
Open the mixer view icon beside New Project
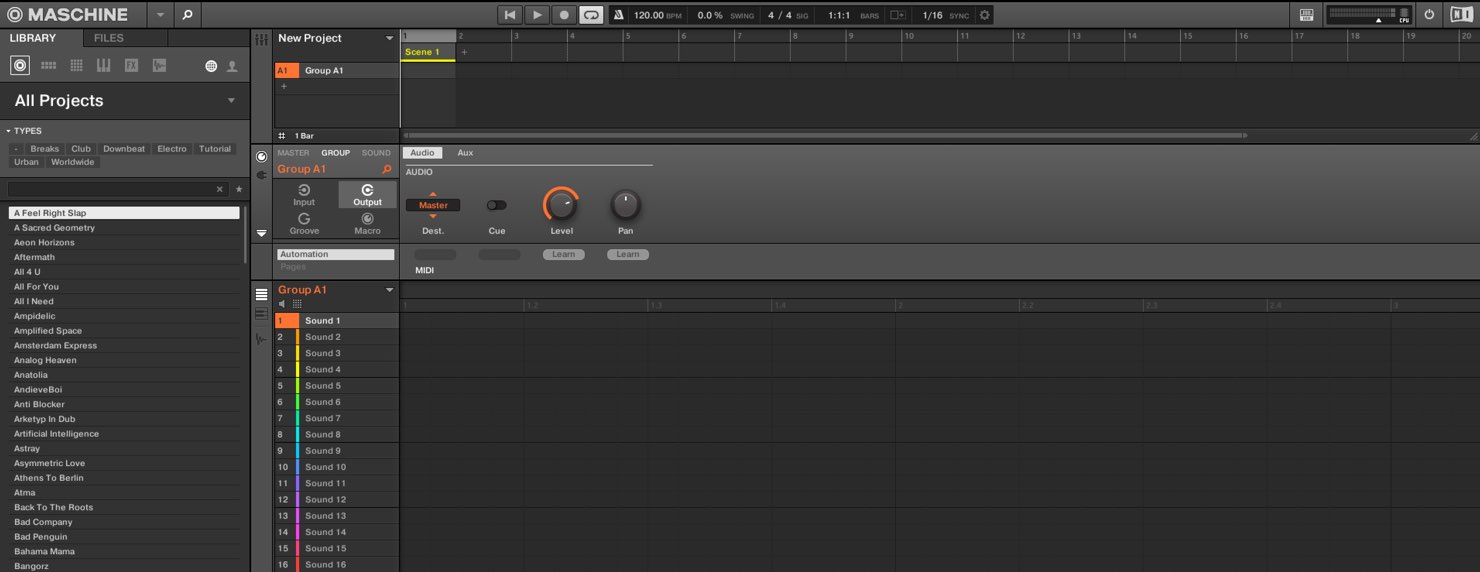pos(262,39)
